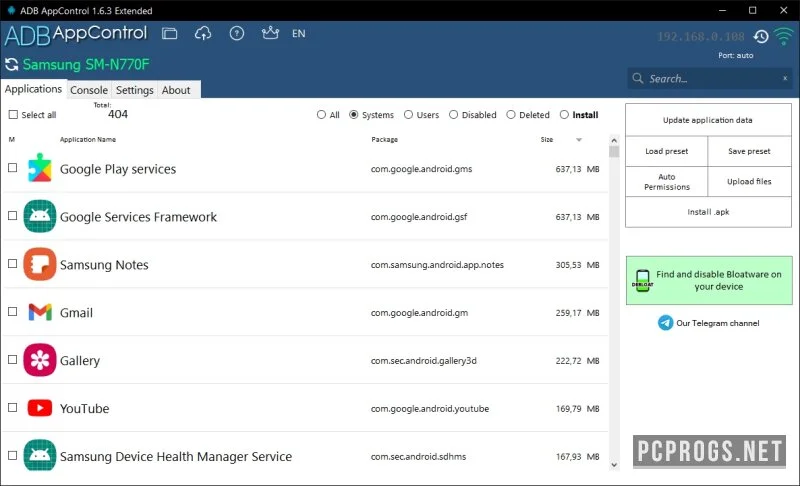
Task: Click the Package column header
Action: point(384,139)
